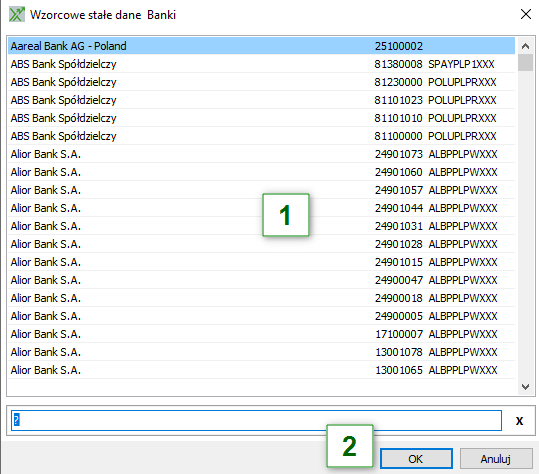This screenshot has width=539, height=474.
Task: Click the scrollbar down arrow
Action: pos(525,387)
